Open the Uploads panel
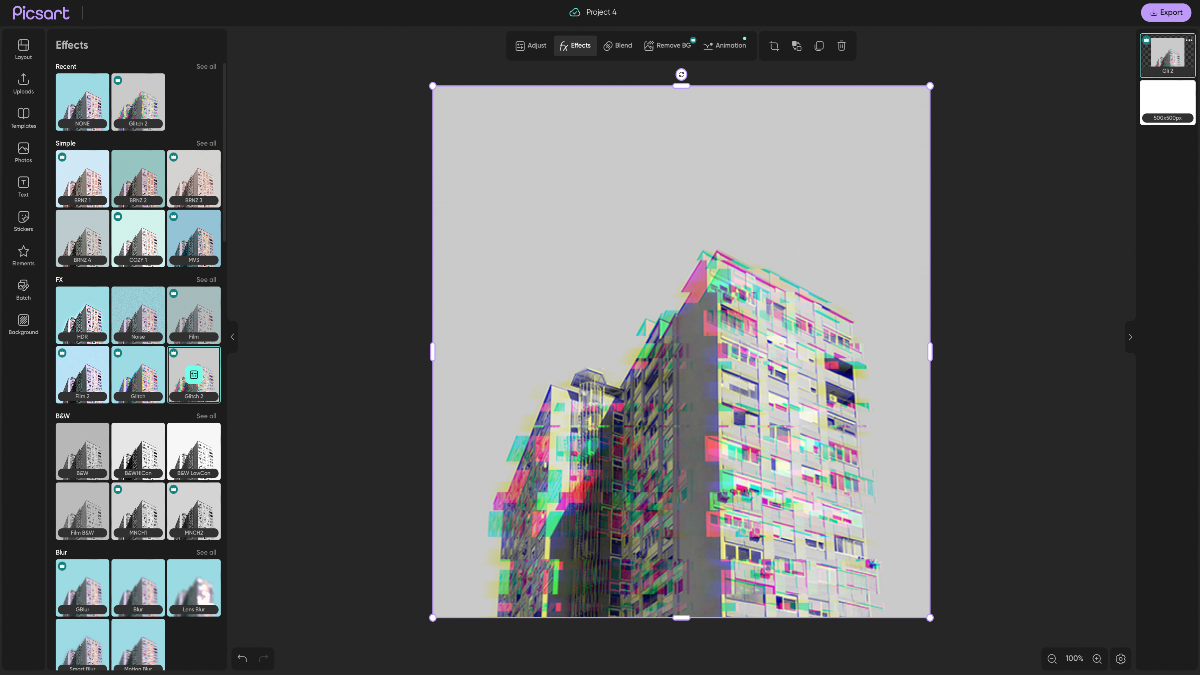The width and height of the screenshot is (1200, 675). click(x=22, y=85)
